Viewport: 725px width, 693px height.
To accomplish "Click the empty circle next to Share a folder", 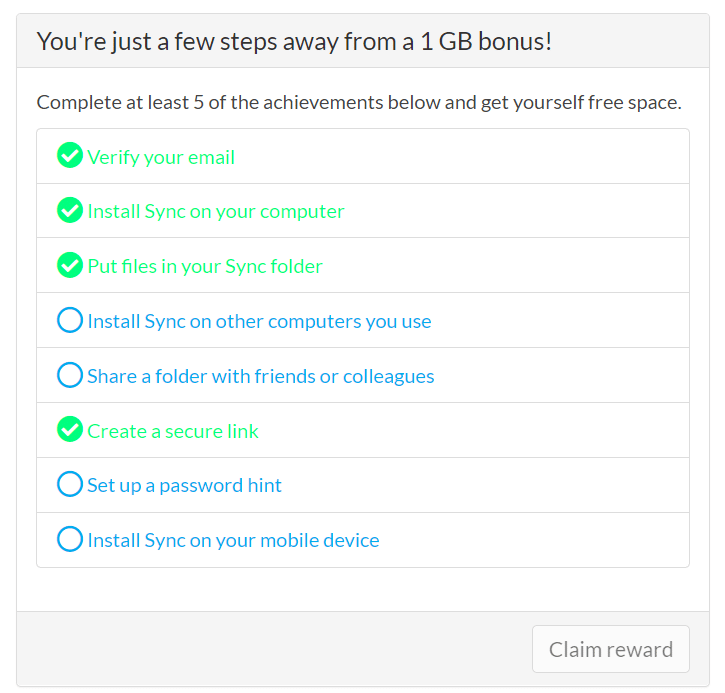I will [x=70, y=375].
